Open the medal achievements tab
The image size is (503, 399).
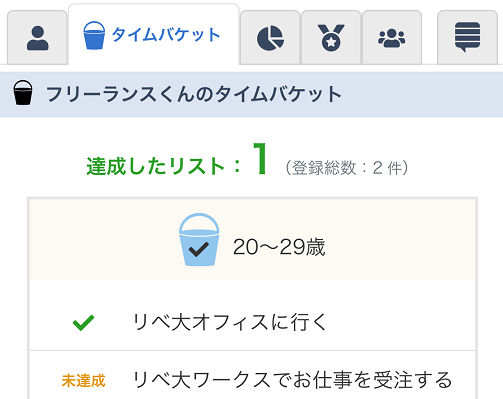(x=331, y=38)
